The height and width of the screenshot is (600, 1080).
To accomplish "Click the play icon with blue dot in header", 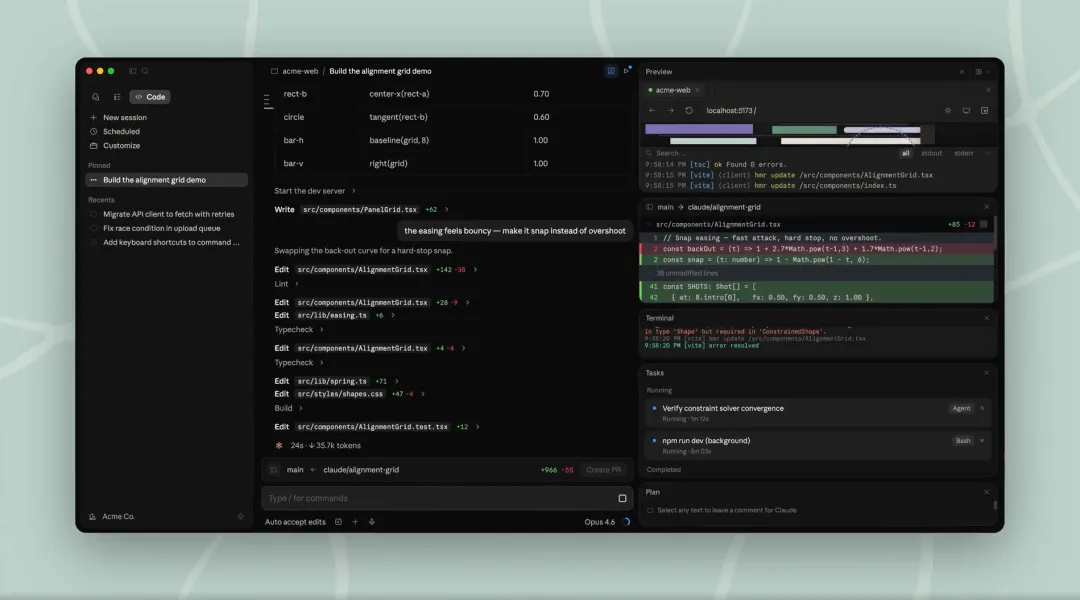I will click(627, 70).
